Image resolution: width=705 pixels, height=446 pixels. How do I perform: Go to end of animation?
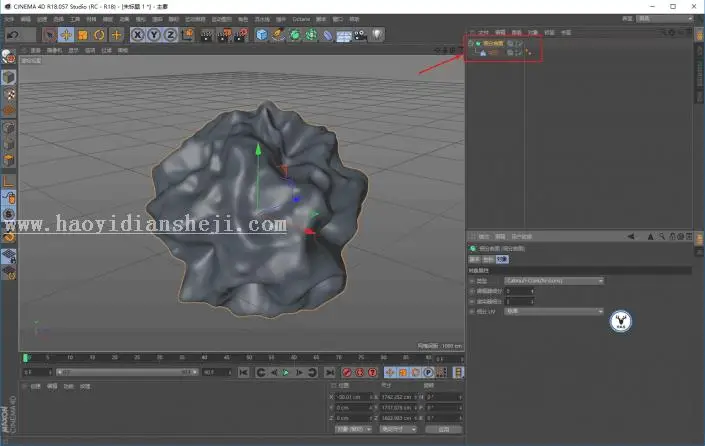(x=330, y=372)
